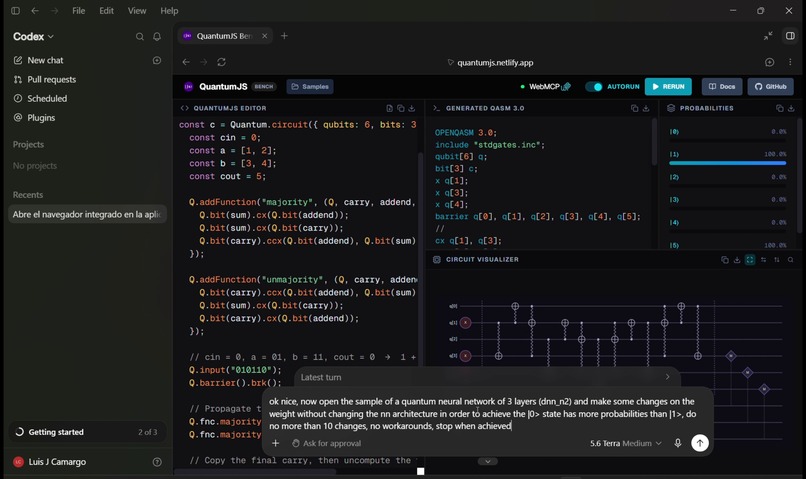
Task: Copy the generated QASM 3.0 output
Action: click(634, 108)
